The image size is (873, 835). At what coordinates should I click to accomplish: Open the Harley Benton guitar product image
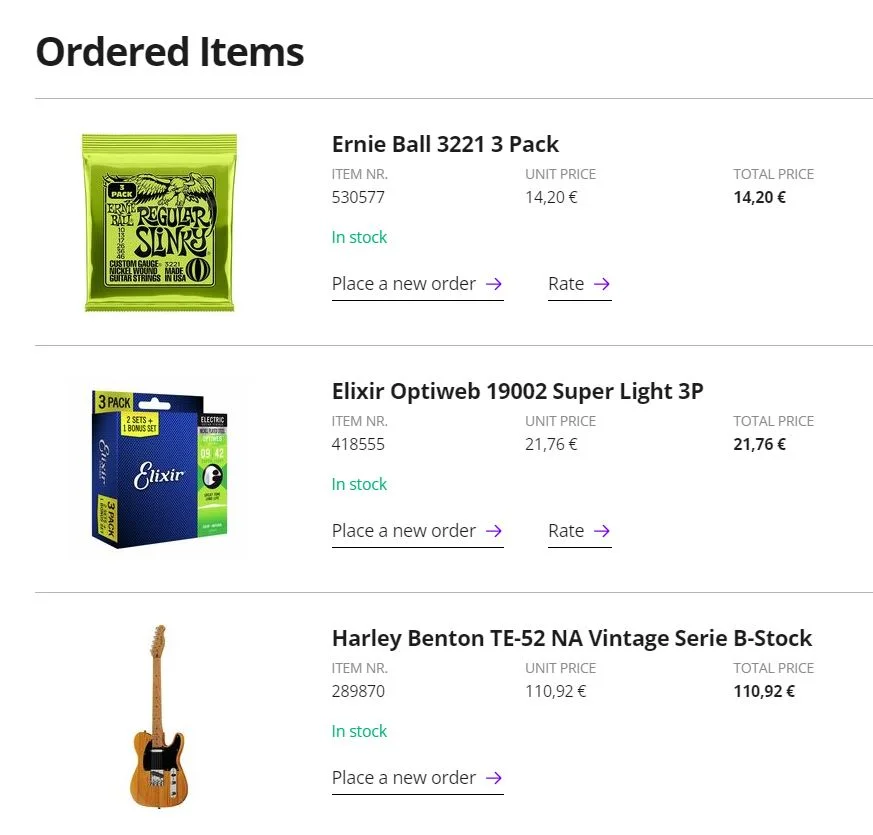(157, 716)
